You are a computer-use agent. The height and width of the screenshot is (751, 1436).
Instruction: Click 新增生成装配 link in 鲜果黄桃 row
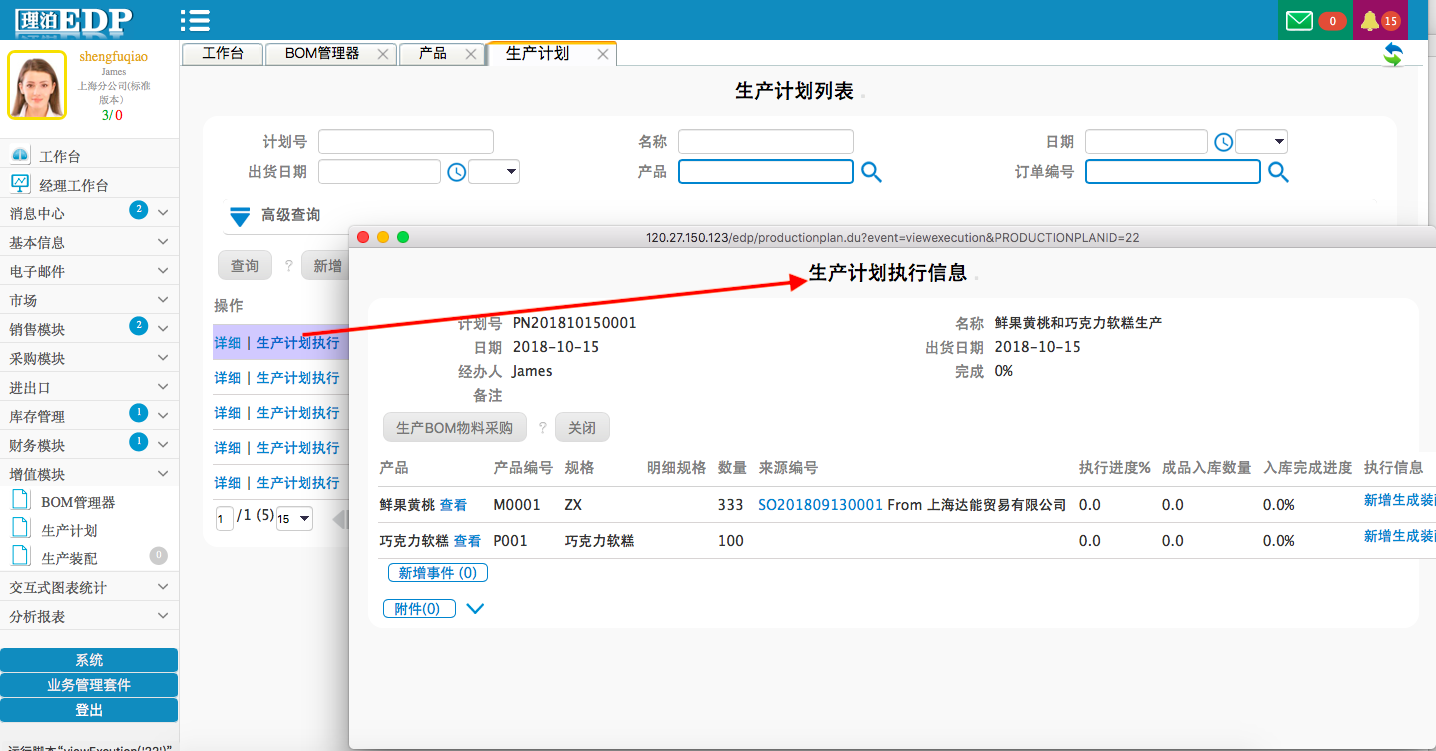[1399, 500]
